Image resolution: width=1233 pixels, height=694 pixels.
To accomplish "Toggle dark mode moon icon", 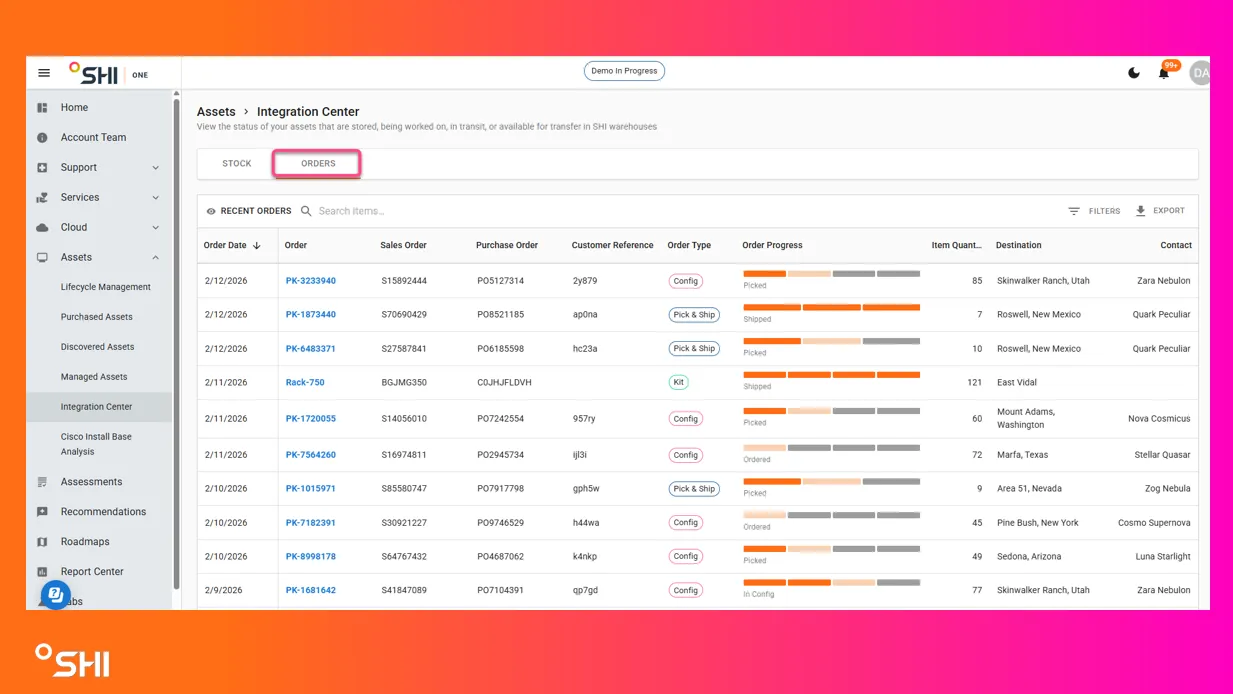I will 1134,73.
